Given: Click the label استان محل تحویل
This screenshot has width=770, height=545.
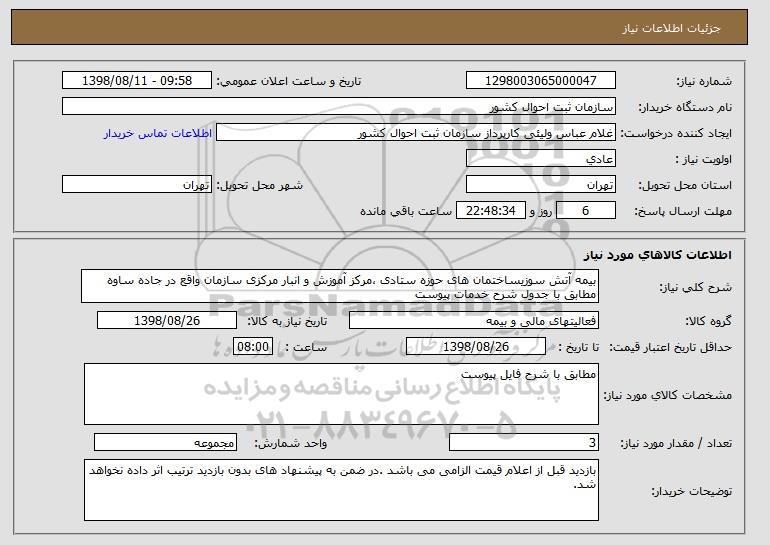Looking at the screenshot, I should click(x=685, y=186).
